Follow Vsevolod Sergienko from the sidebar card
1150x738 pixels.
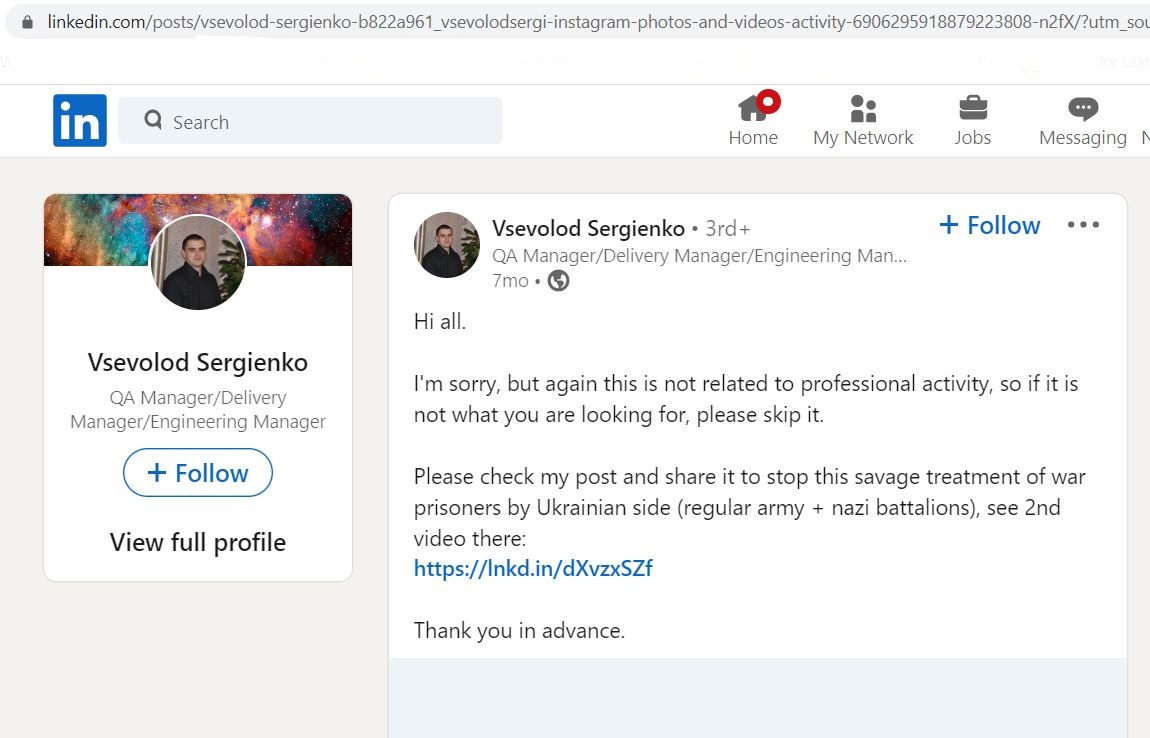pos(198,472)
